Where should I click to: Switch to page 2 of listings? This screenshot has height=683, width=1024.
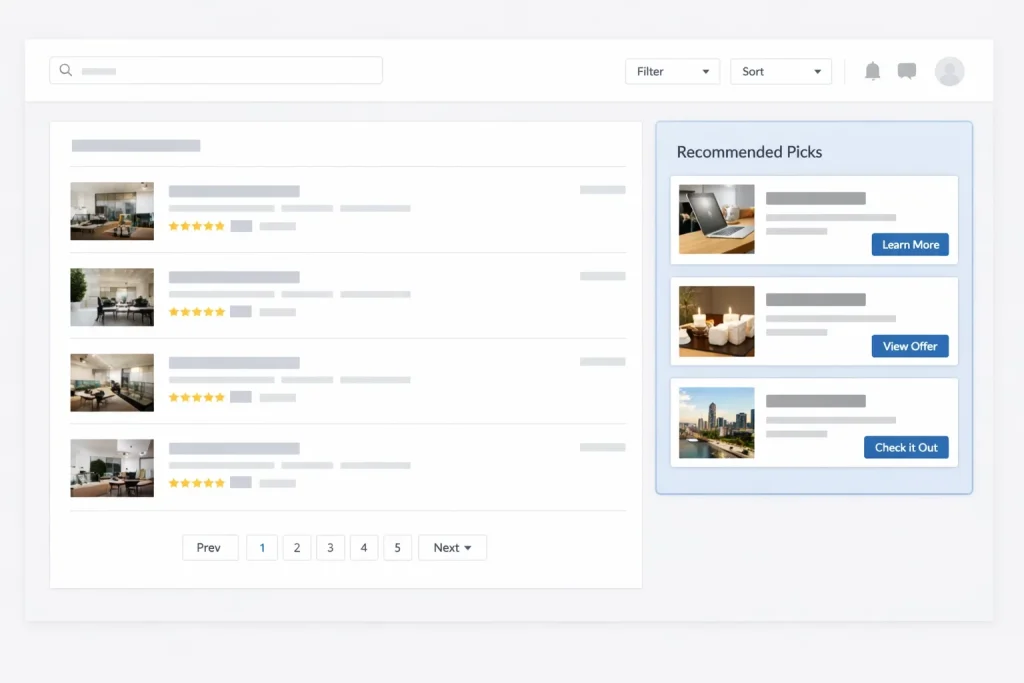click(296, 547)
